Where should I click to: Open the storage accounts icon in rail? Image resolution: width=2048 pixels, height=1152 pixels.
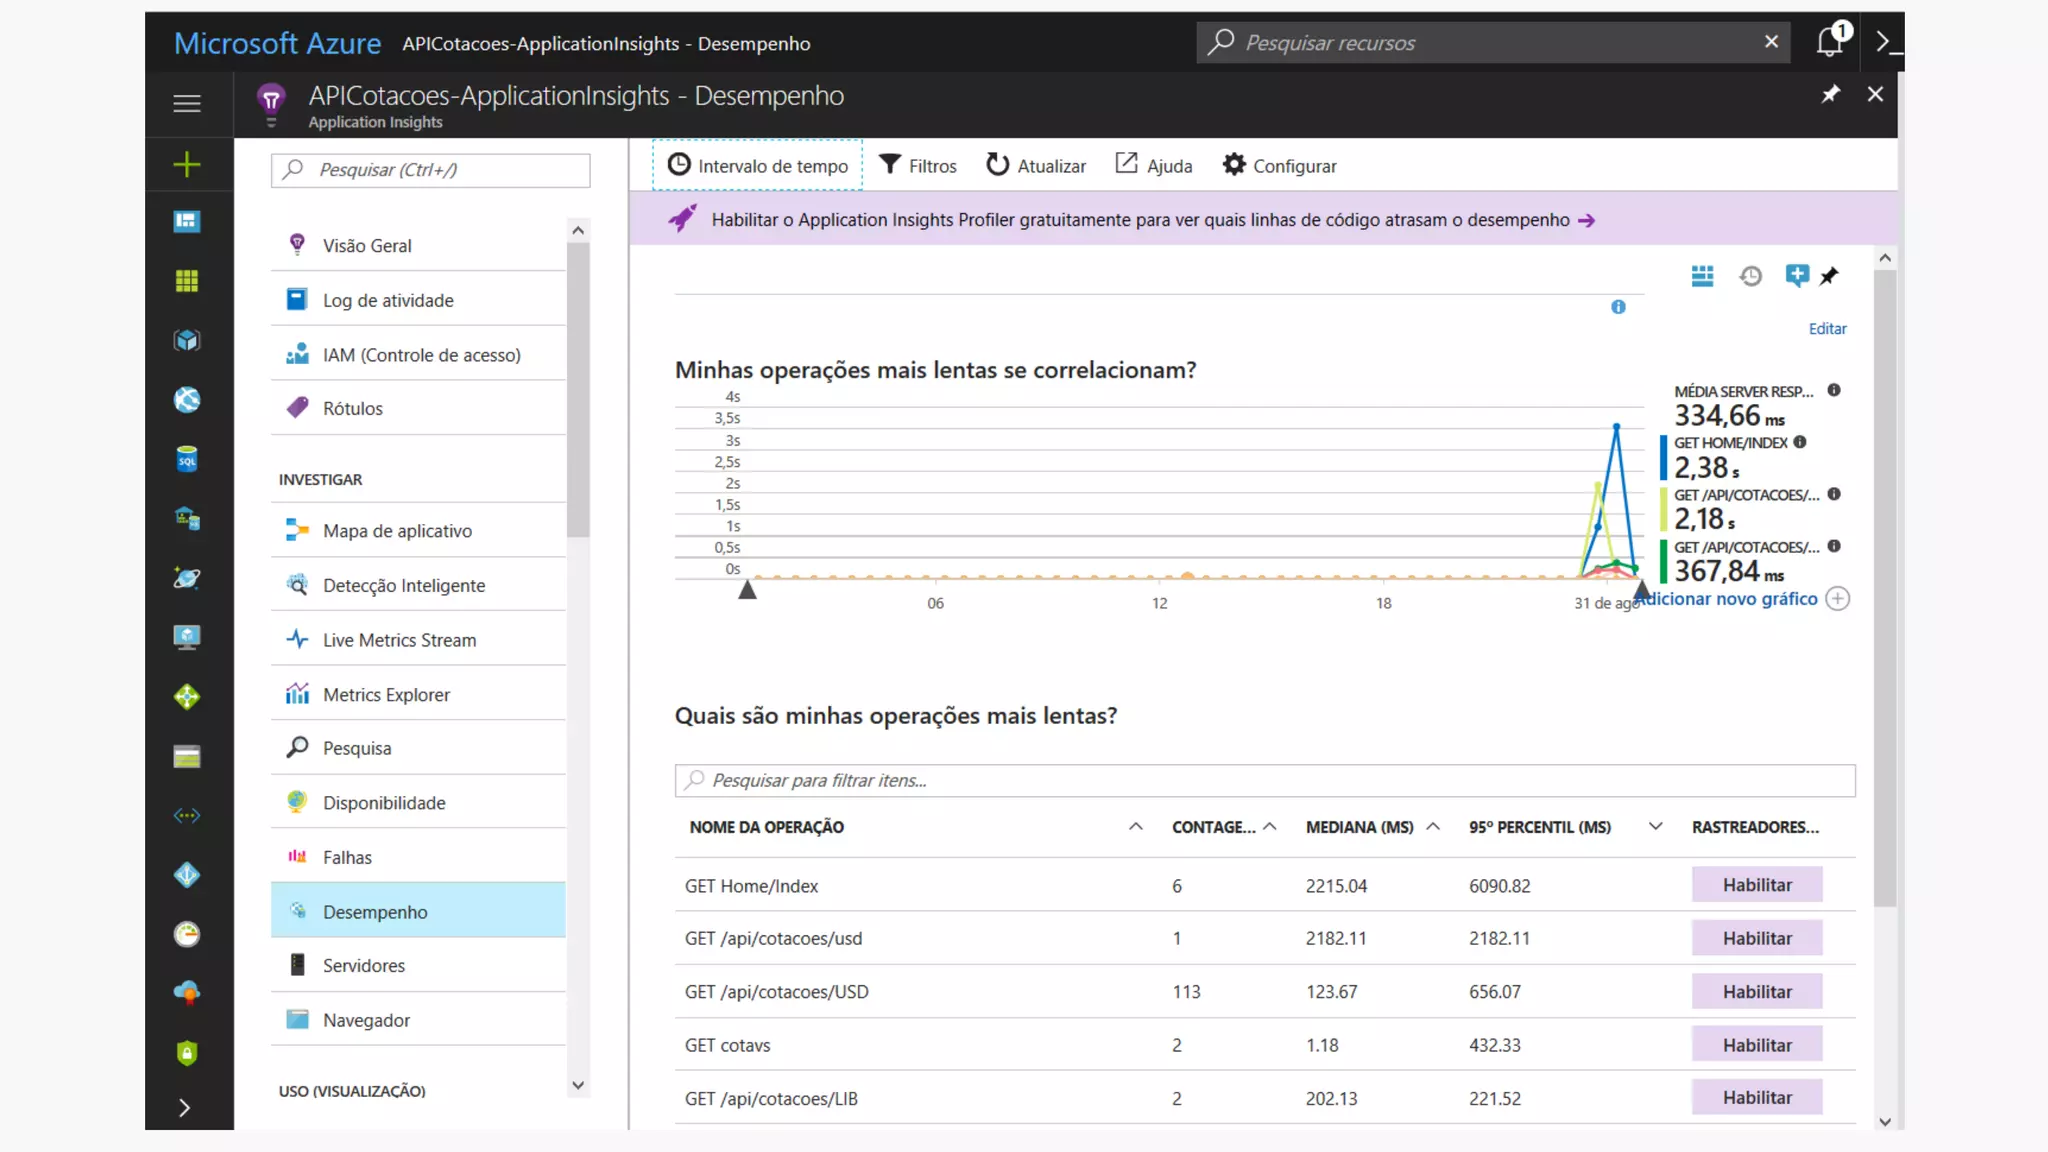(187, 756)
